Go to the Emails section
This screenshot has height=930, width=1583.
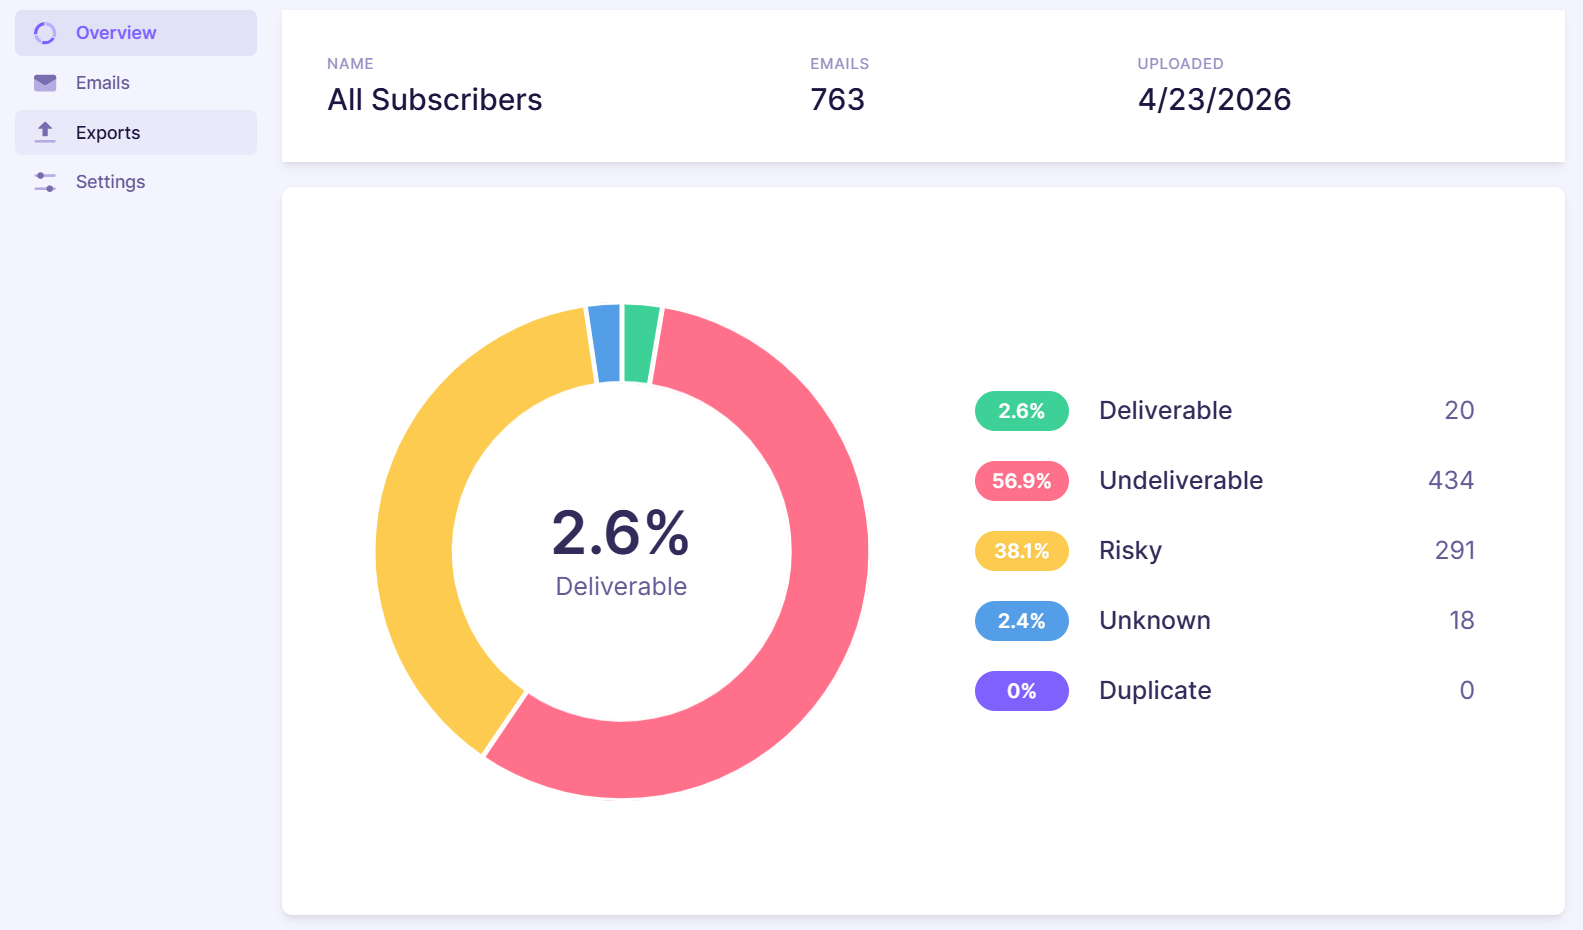[x=136, y=83]
